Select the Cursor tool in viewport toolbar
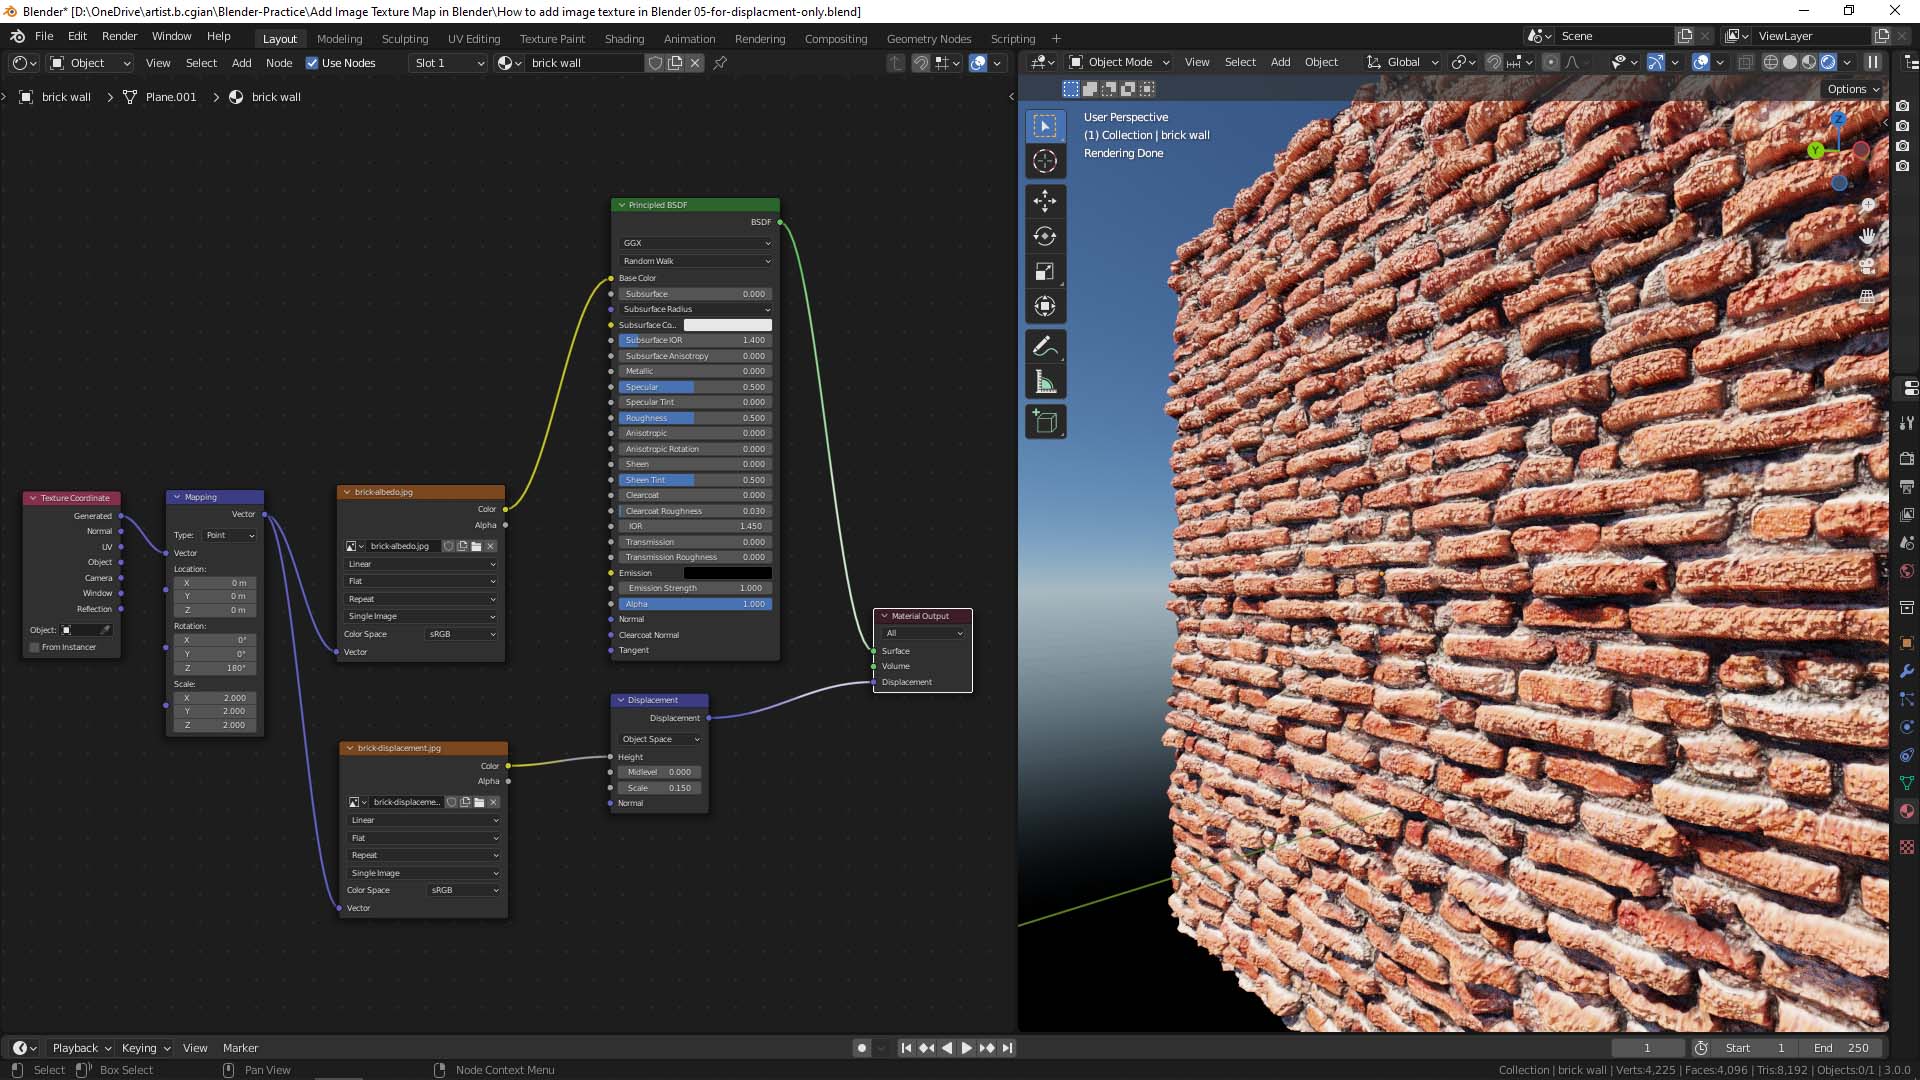 coord(1045,161)
